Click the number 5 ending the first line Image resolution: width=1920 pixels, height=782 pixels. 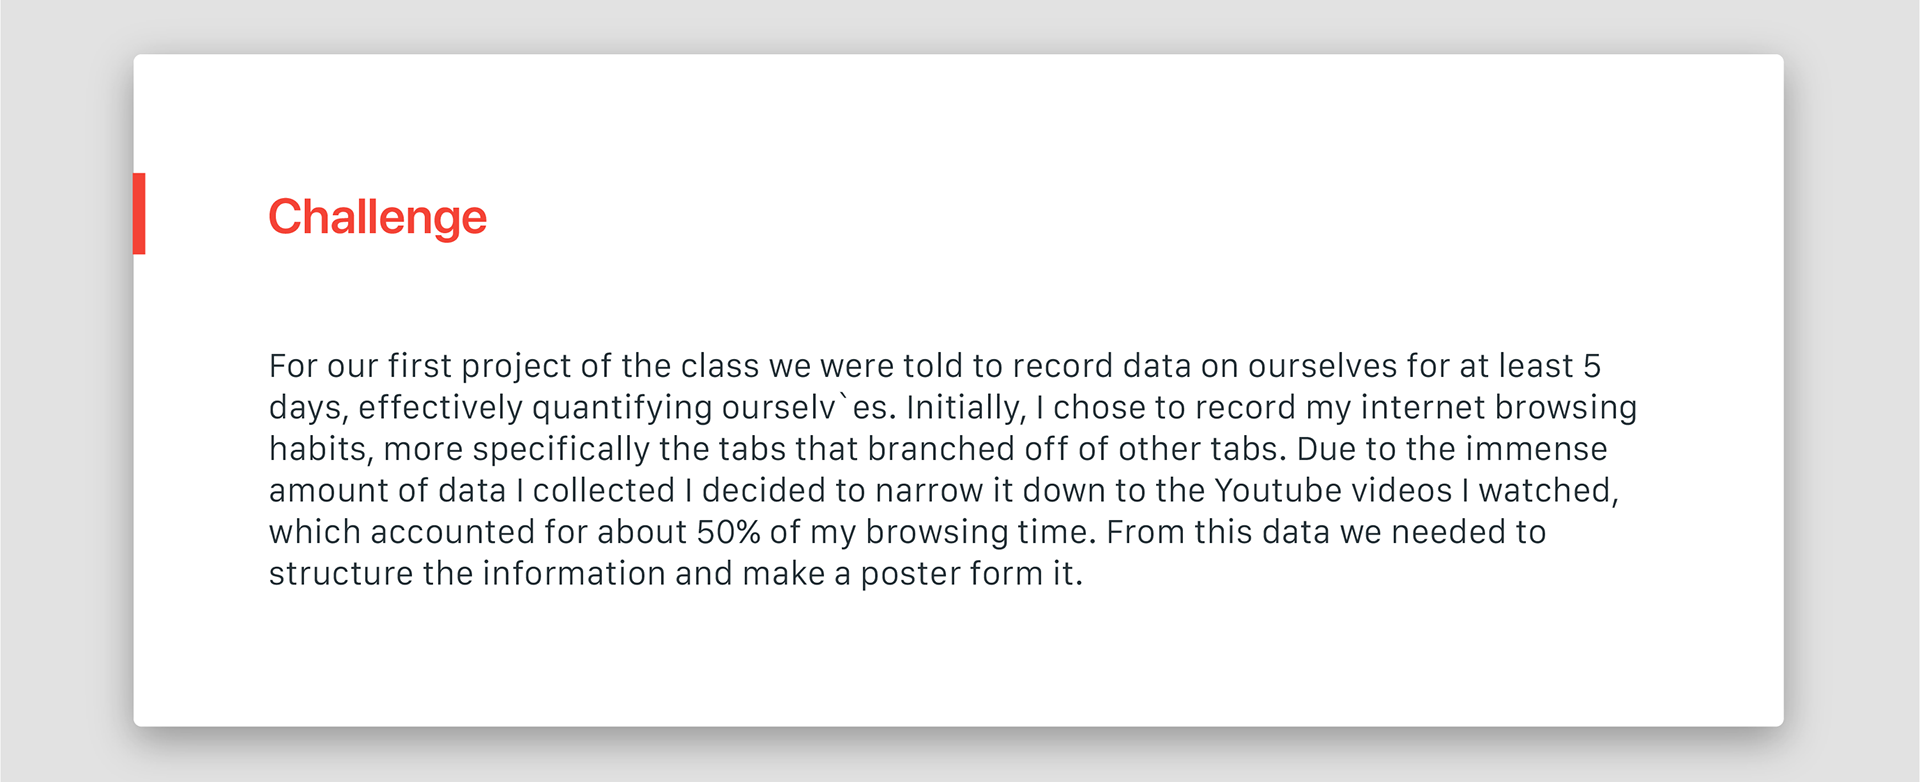coord(1591,366)
